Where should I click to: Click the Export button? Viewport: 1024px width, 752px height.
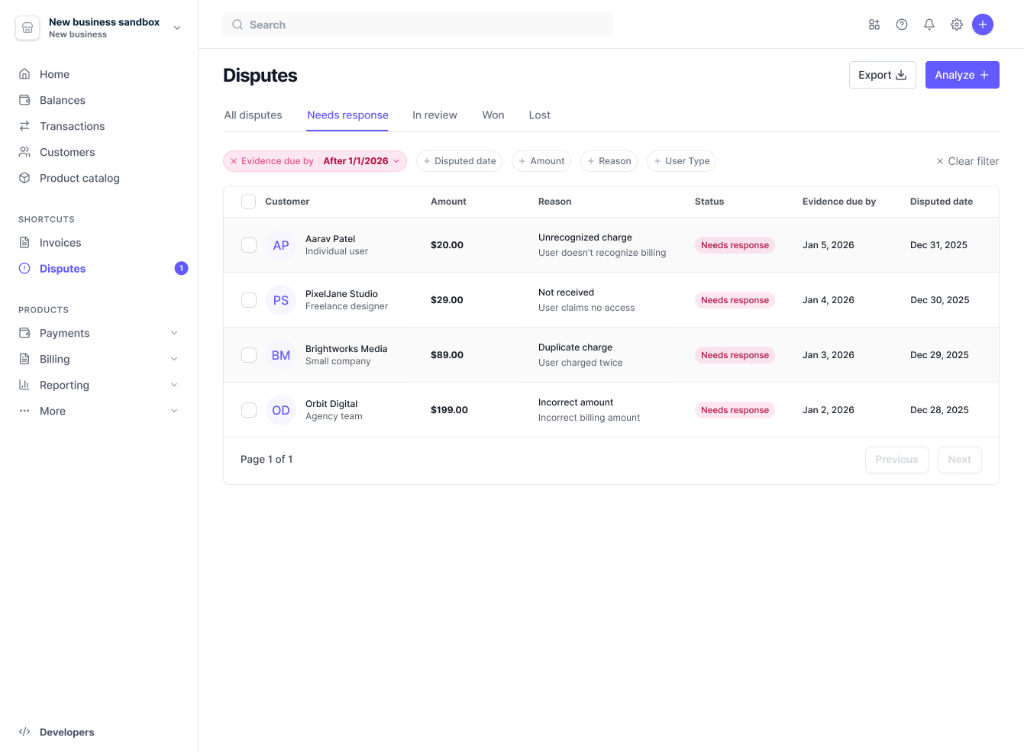(x=881, y=75)
